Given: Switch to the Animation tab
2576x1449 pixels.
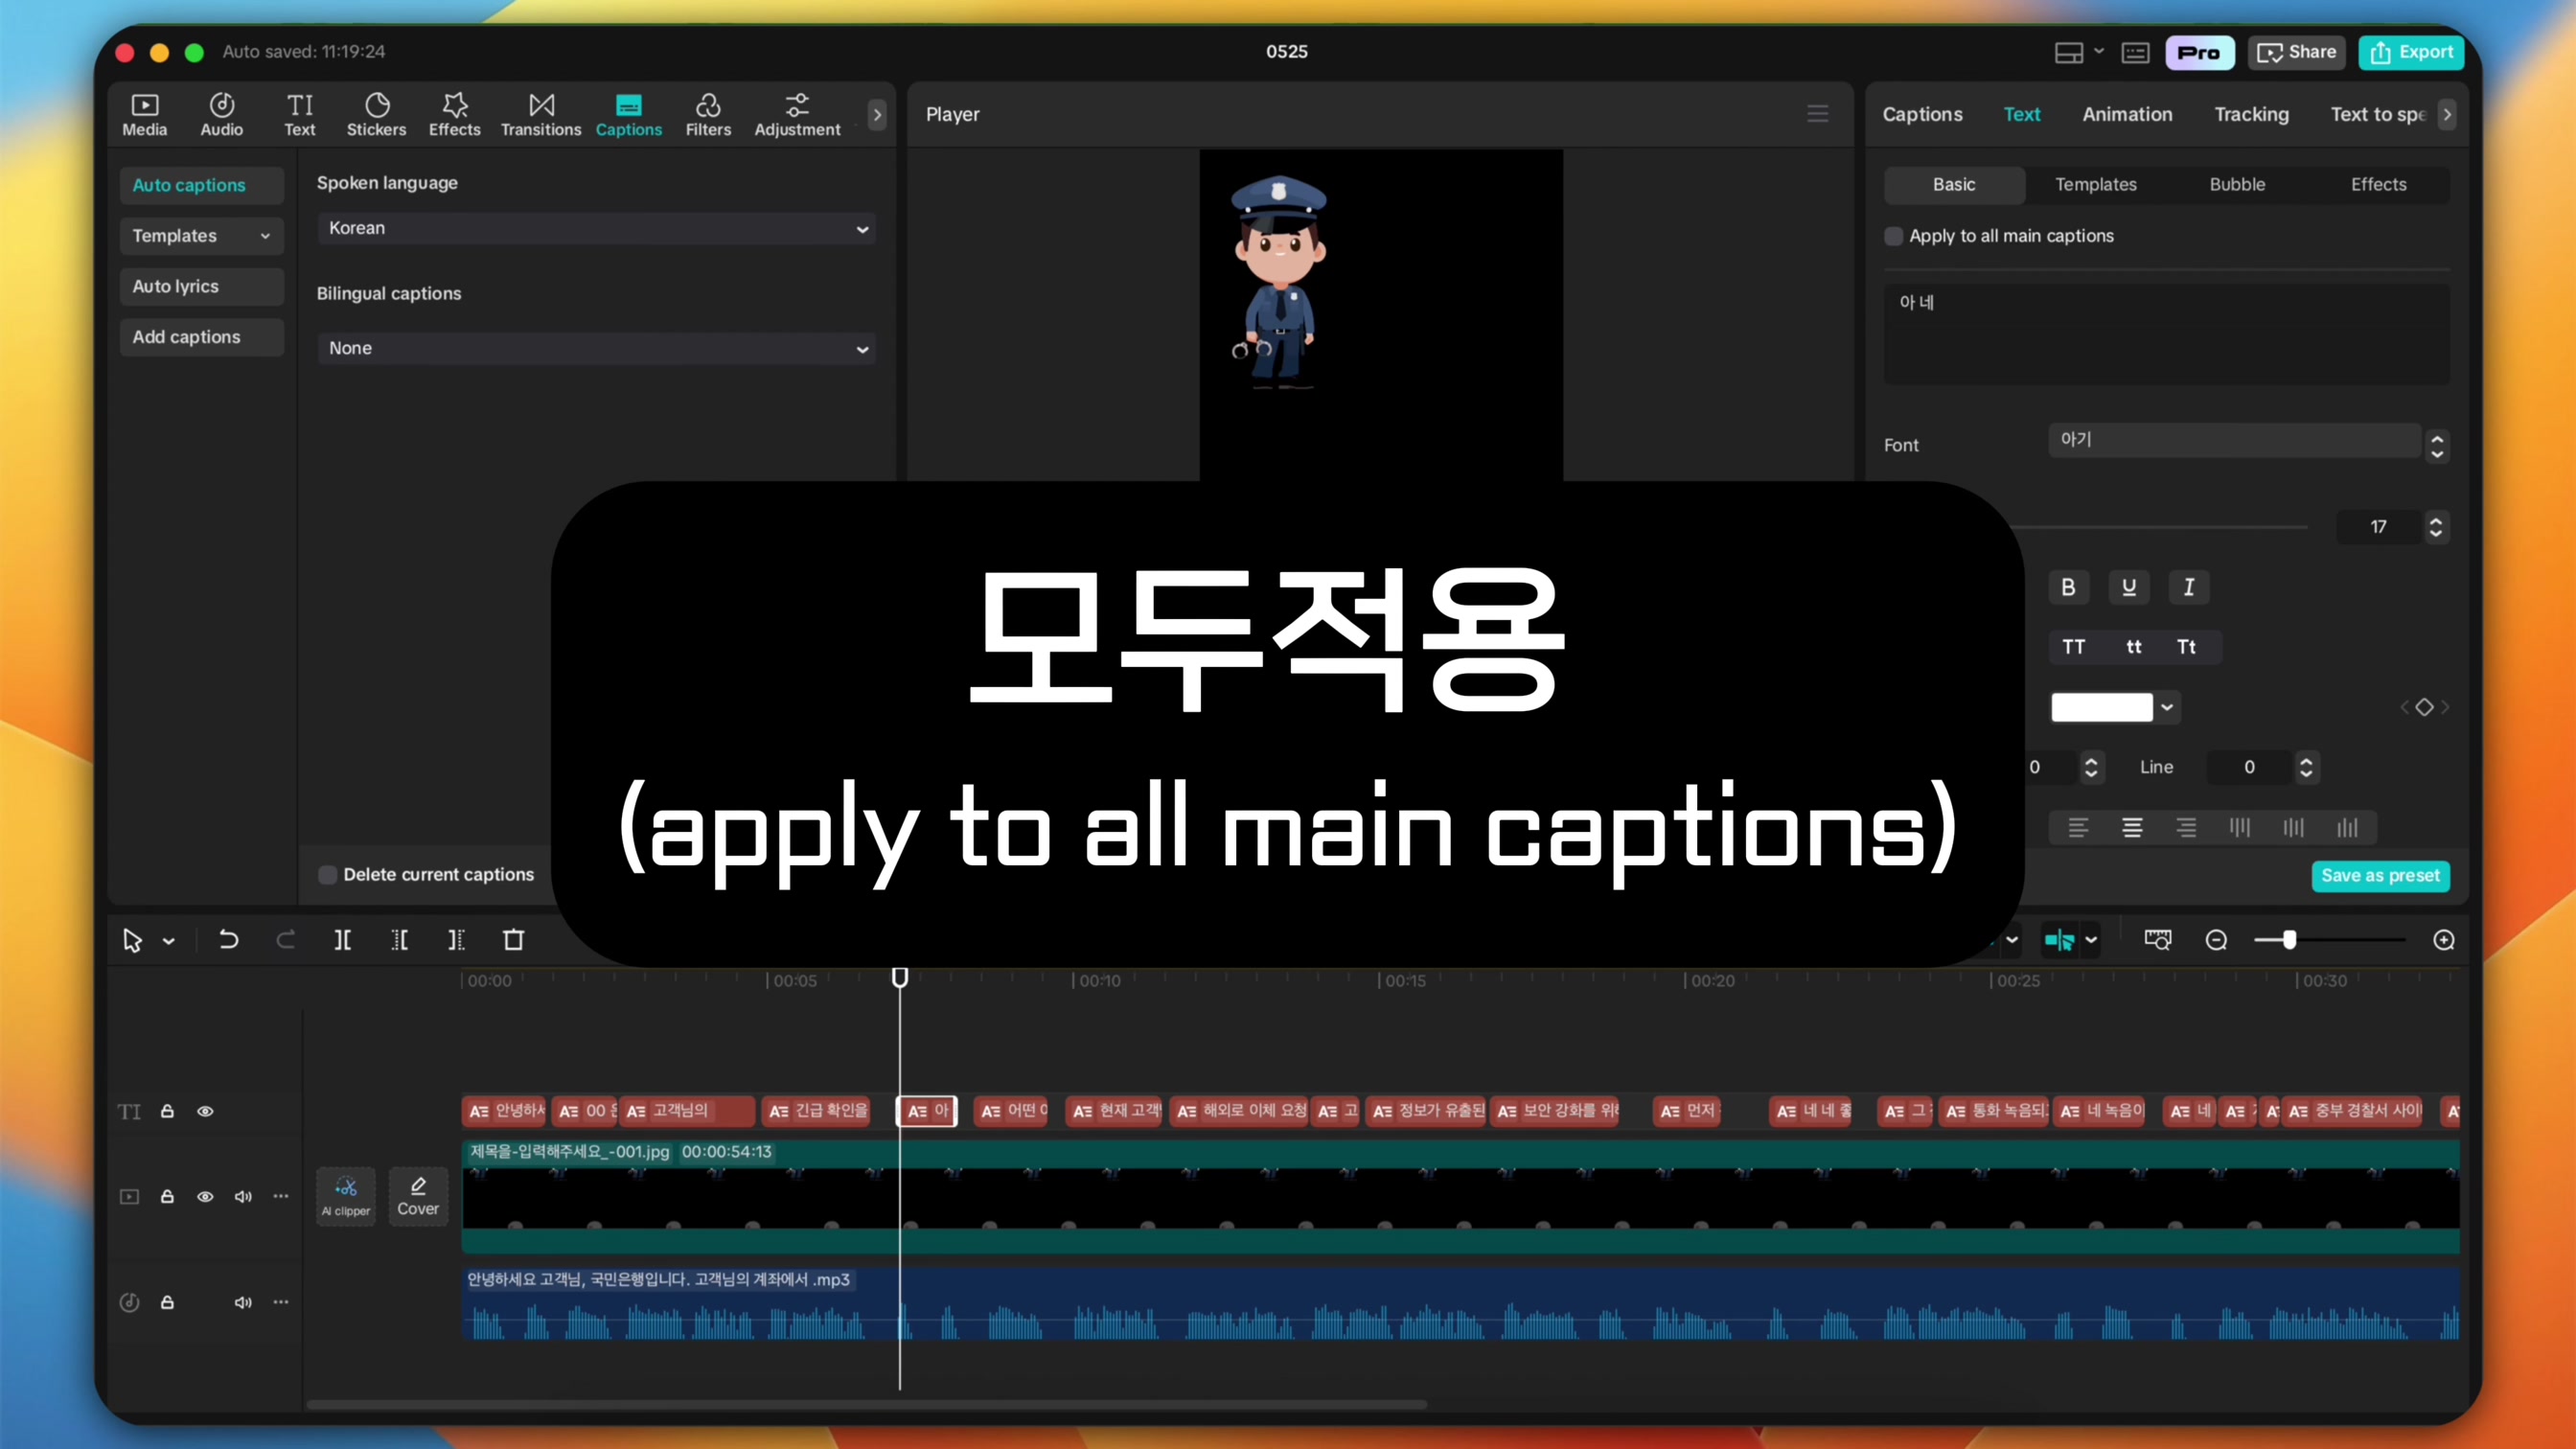Looking at the screenshot, I should click(2127, 114).
